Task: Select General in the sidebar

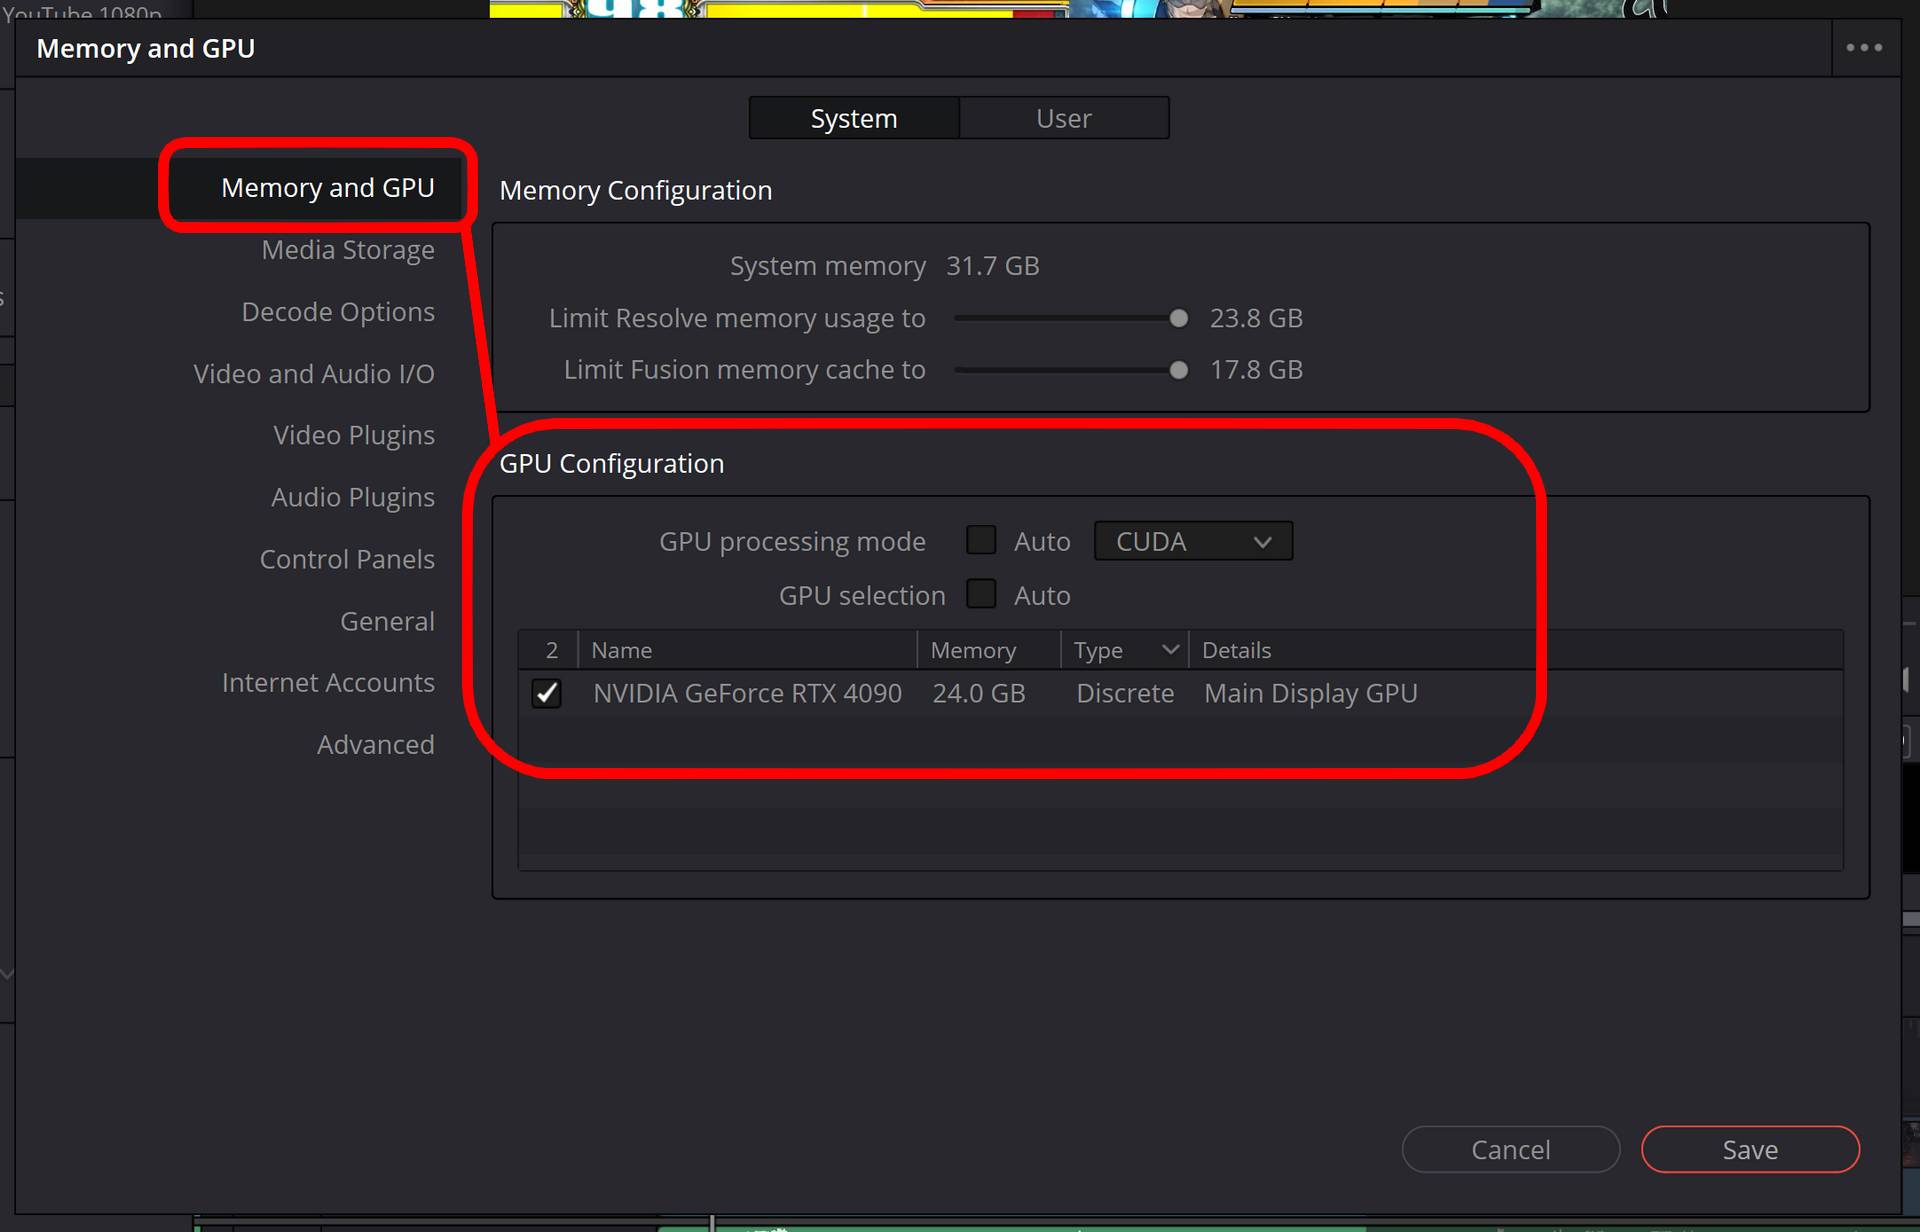Action: (387, 621)
